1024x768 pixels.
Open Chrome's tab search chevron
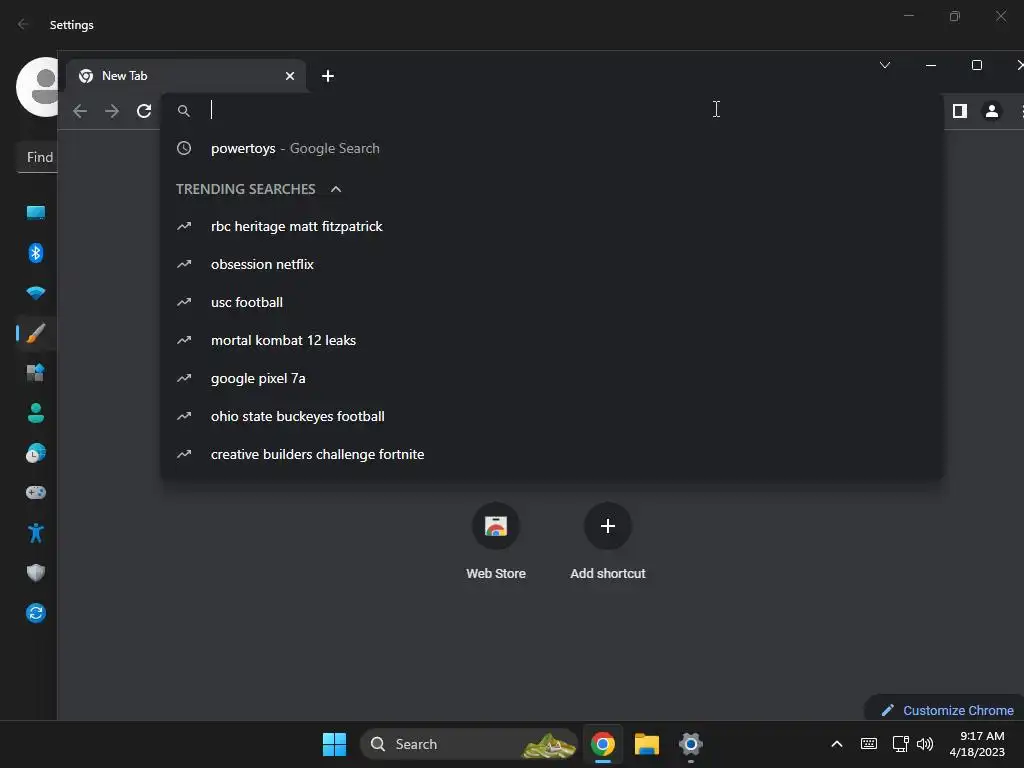[x=885, y=65]
